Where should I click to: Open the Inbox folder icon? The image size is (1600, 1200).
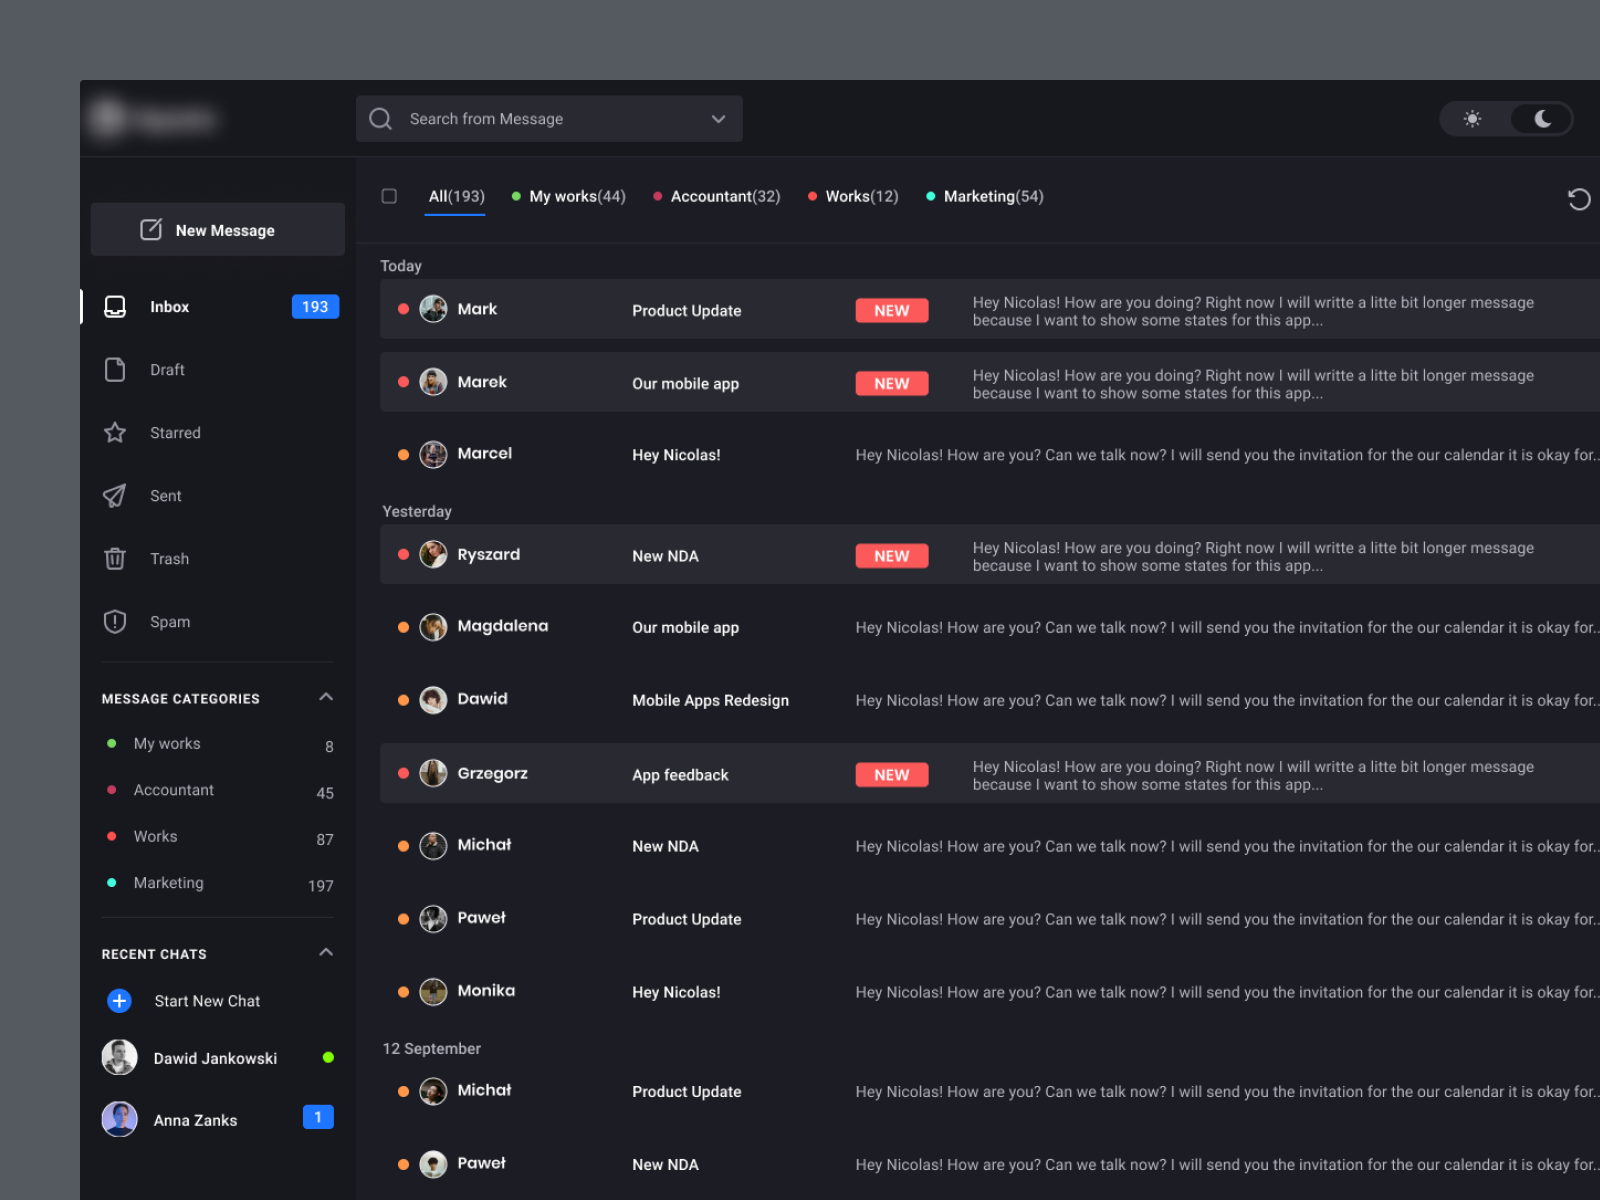click(x=115, y=307)
